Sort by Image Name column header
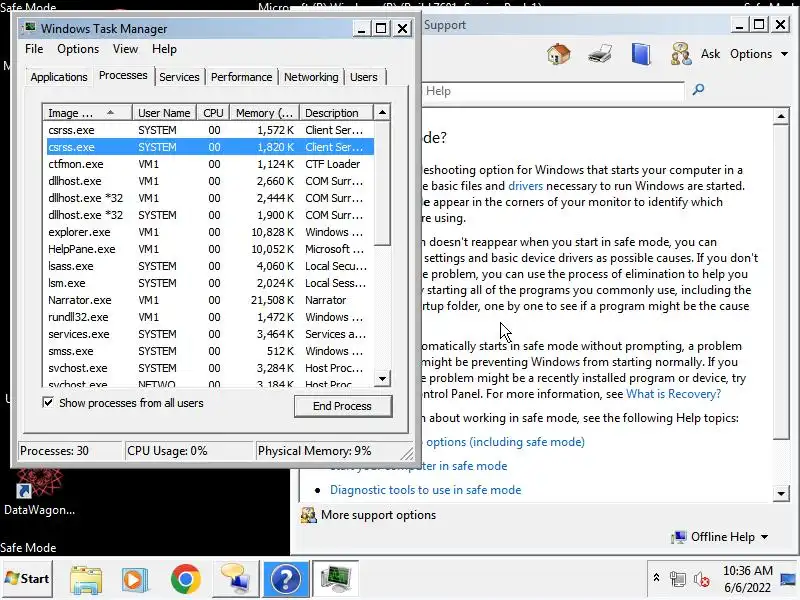The height and width of the screenshot is (600, 800). click(x=88, y=113)
